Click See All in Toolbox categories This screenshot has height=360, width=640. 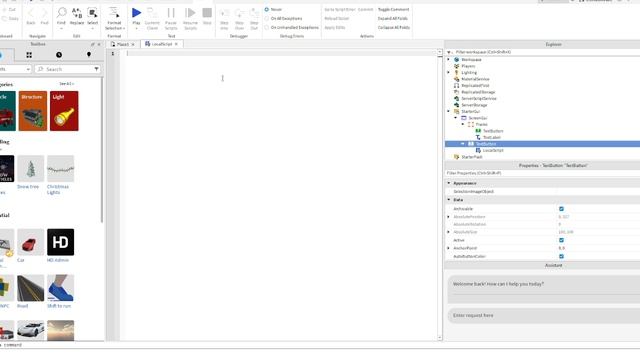(67, 84)
